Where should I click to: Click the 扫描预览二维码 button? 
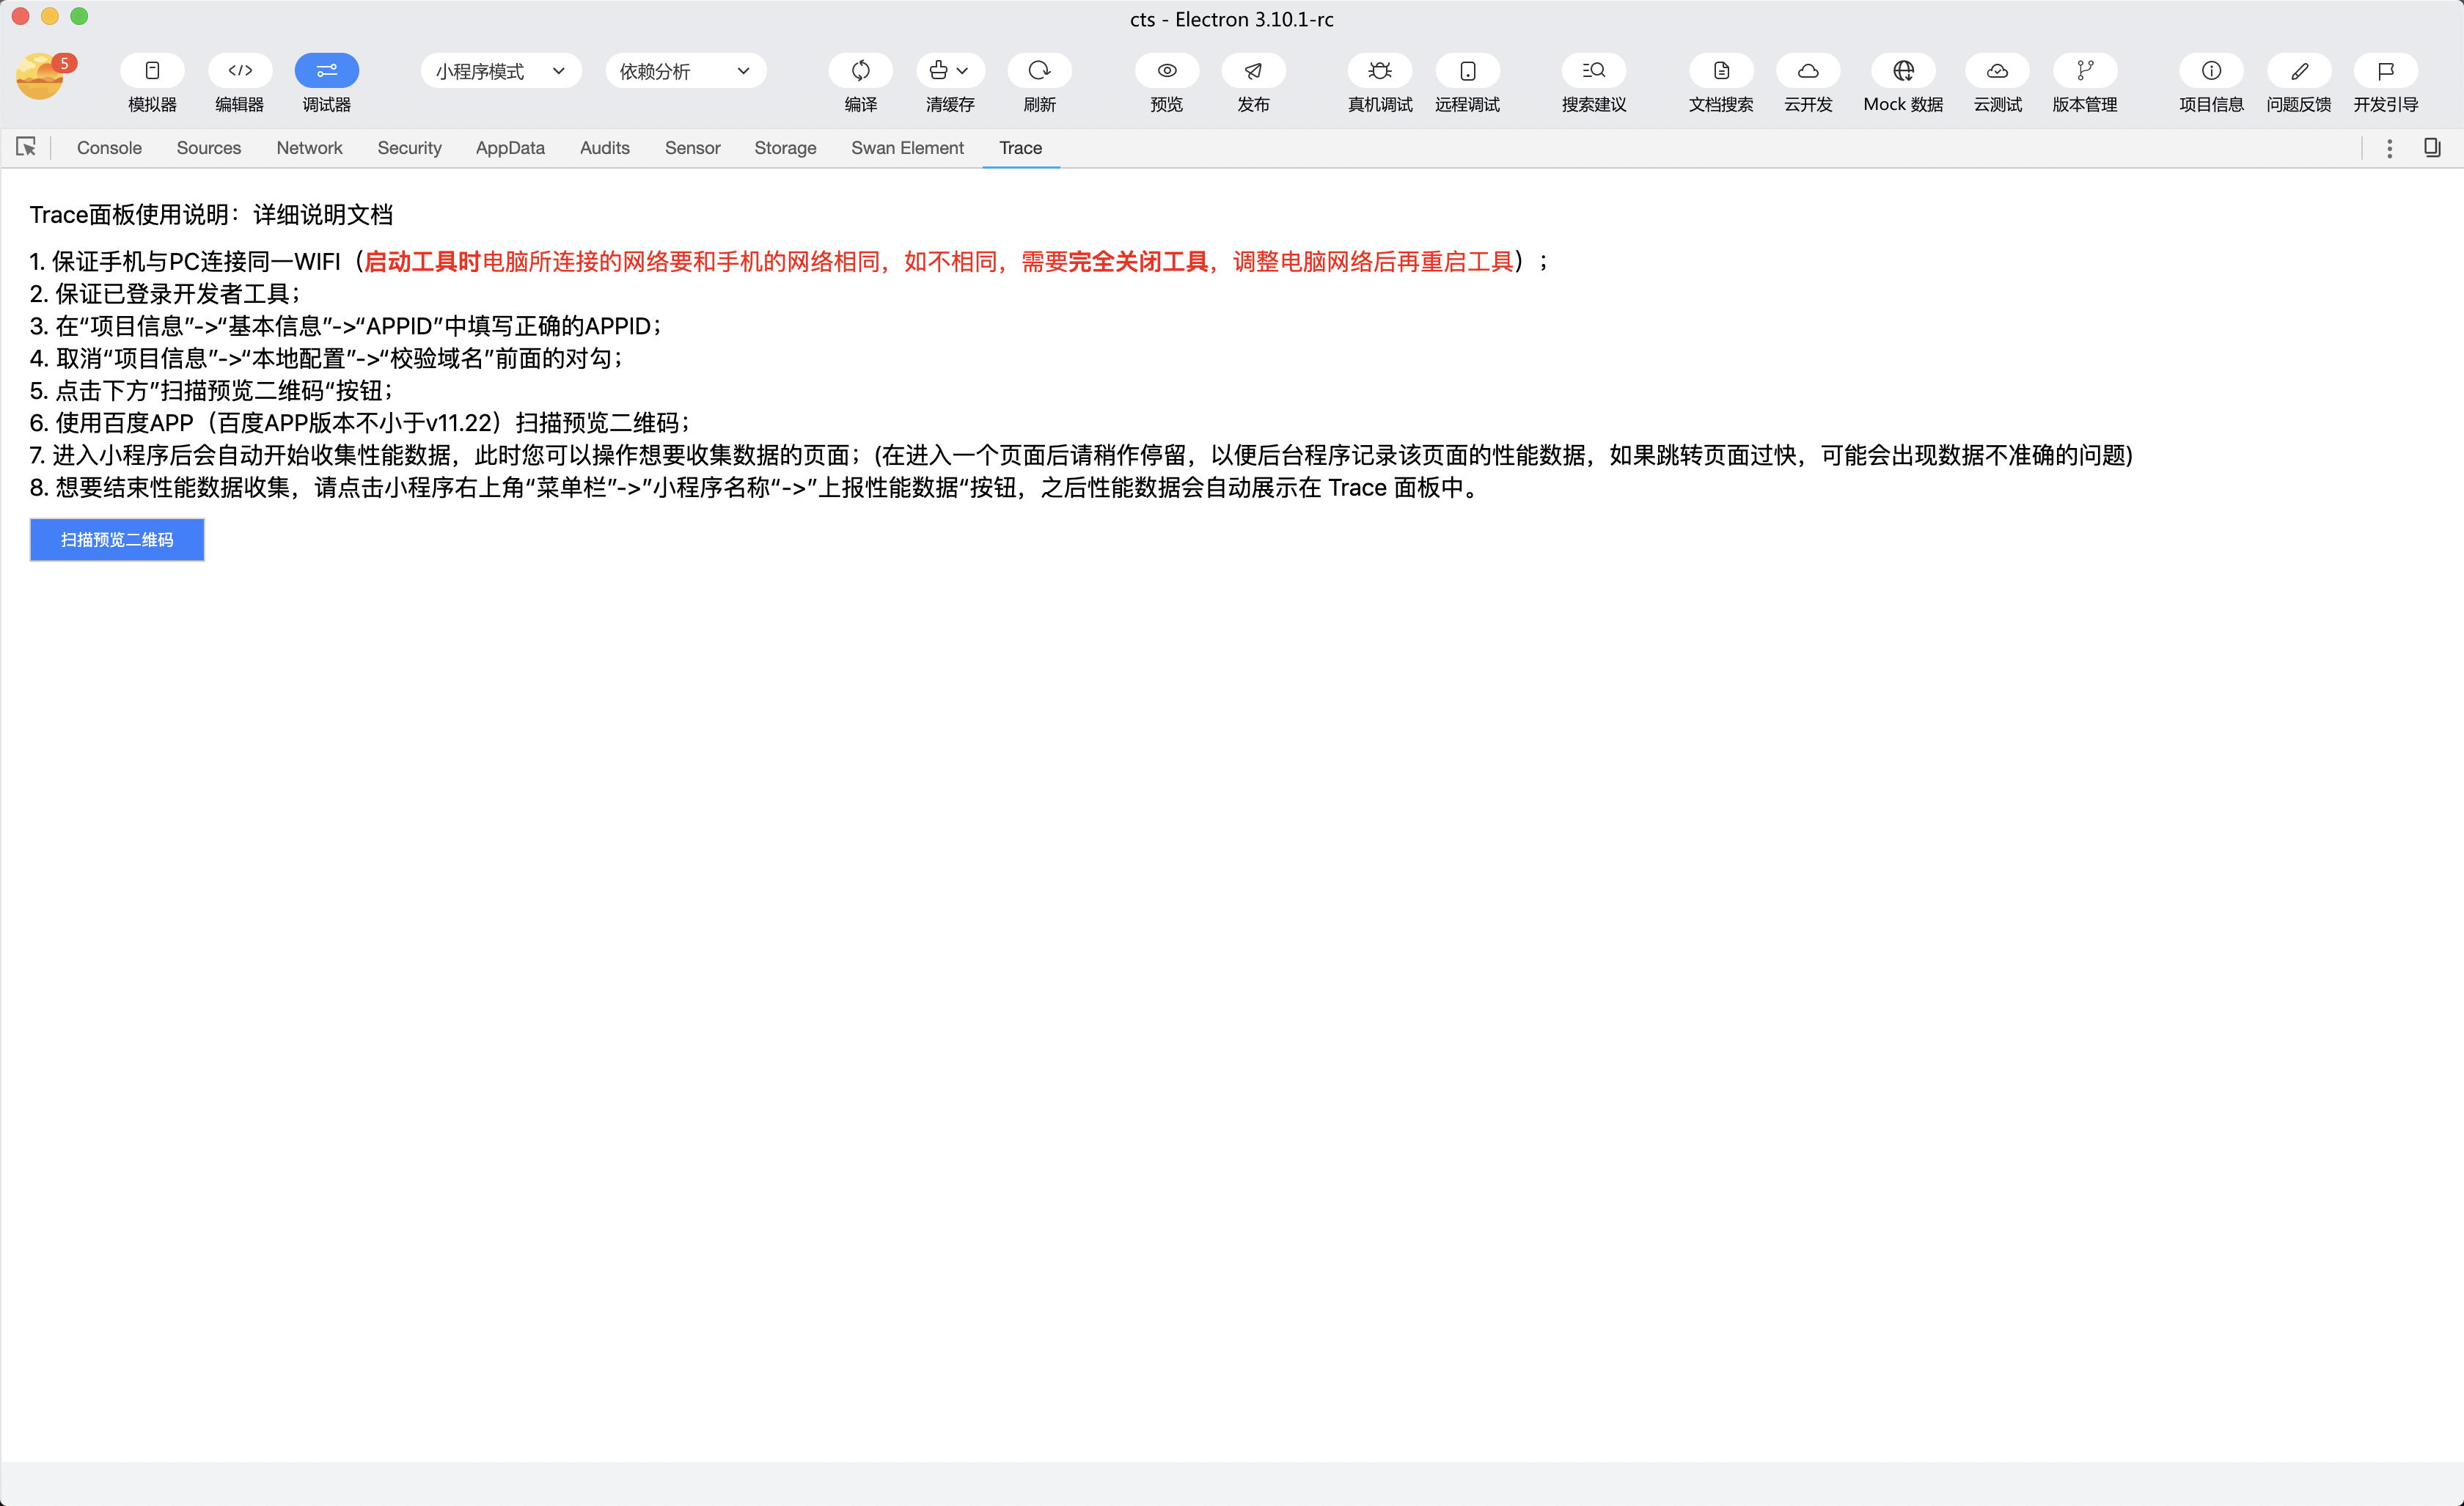click(x=117, y=540)
